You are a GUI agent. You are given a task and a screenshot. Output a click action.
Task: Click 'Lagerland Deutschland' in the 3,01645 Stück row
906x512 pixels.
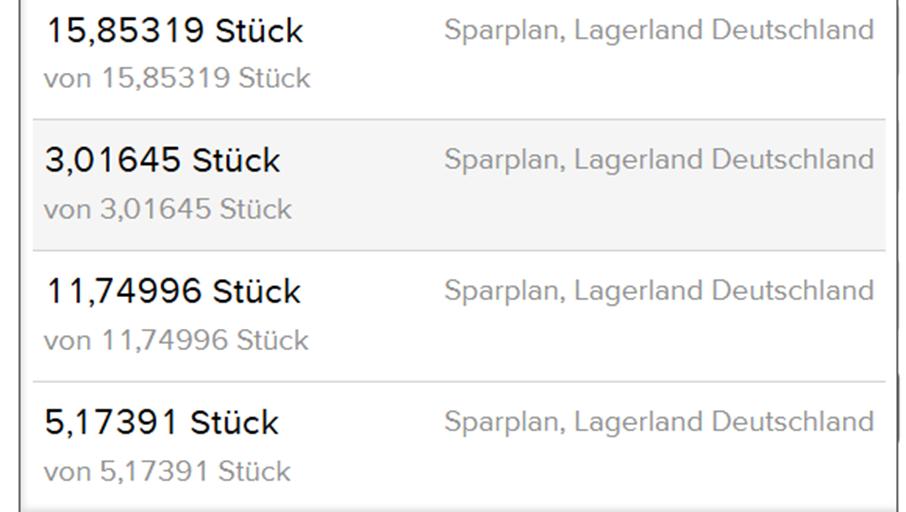724,160
